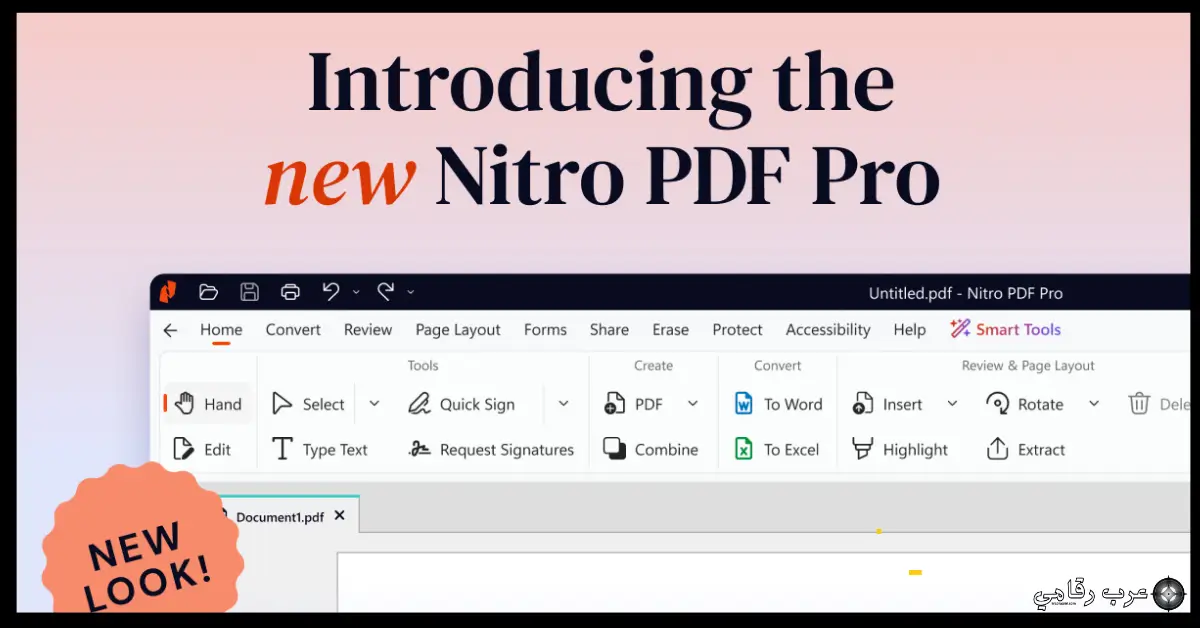Open the Share ribbon tab
1200x628 pixels.
click(609, 330)
